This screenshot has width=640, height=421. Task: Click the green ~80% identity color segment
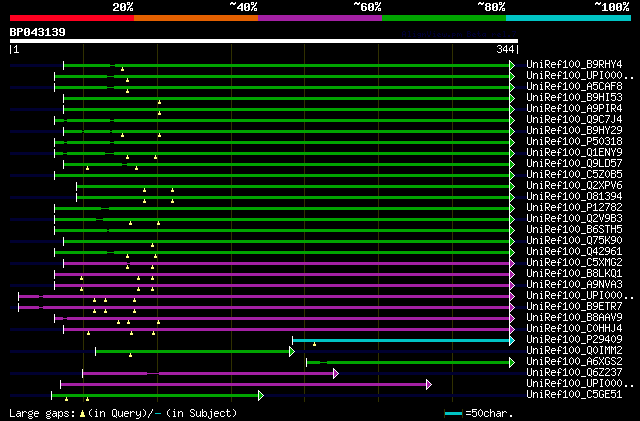click(444, 18)
